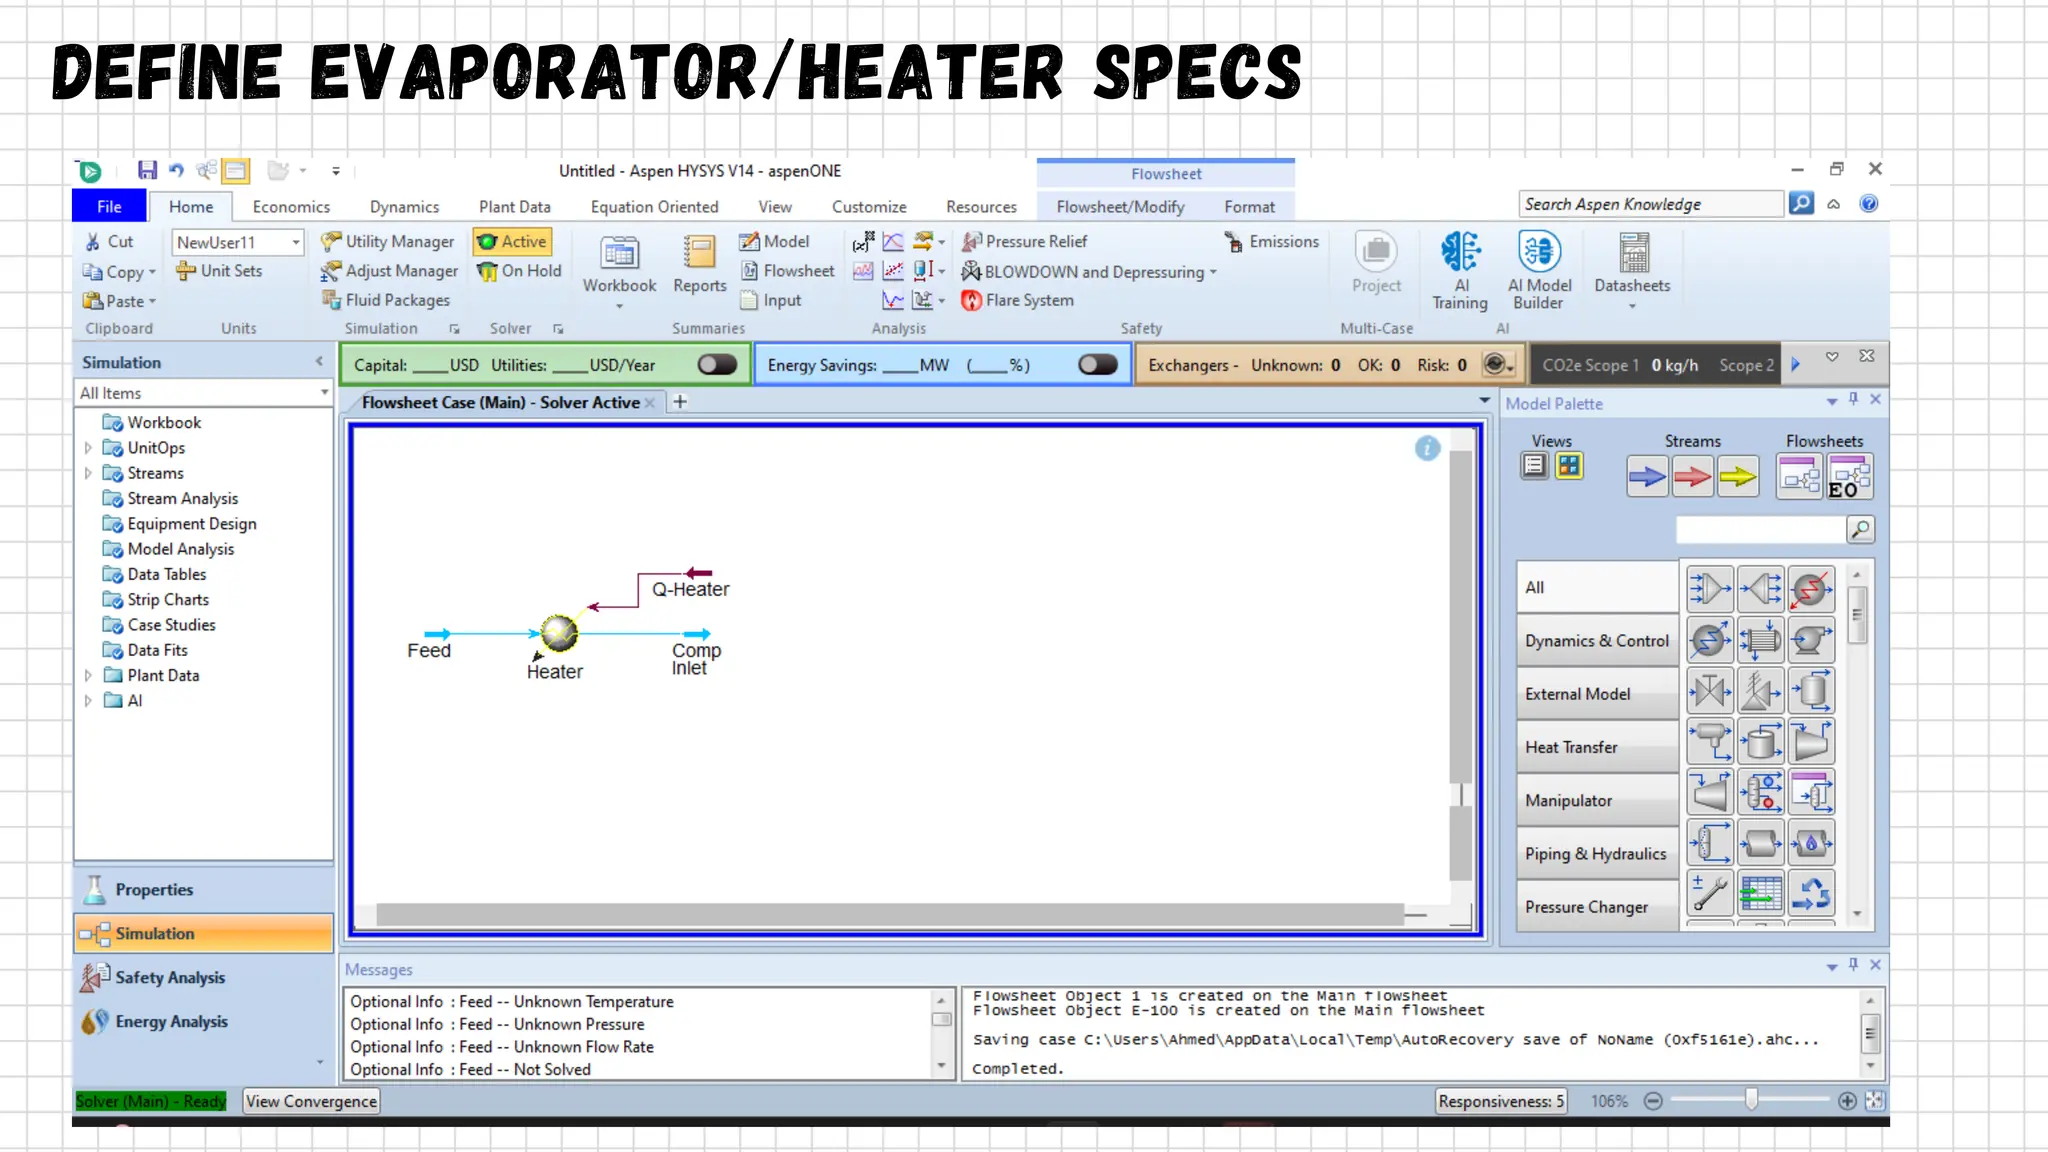The height and width of the screenshot is (1152, 2048).
Task: Open the Properties environment
Action: coord(204,889)
